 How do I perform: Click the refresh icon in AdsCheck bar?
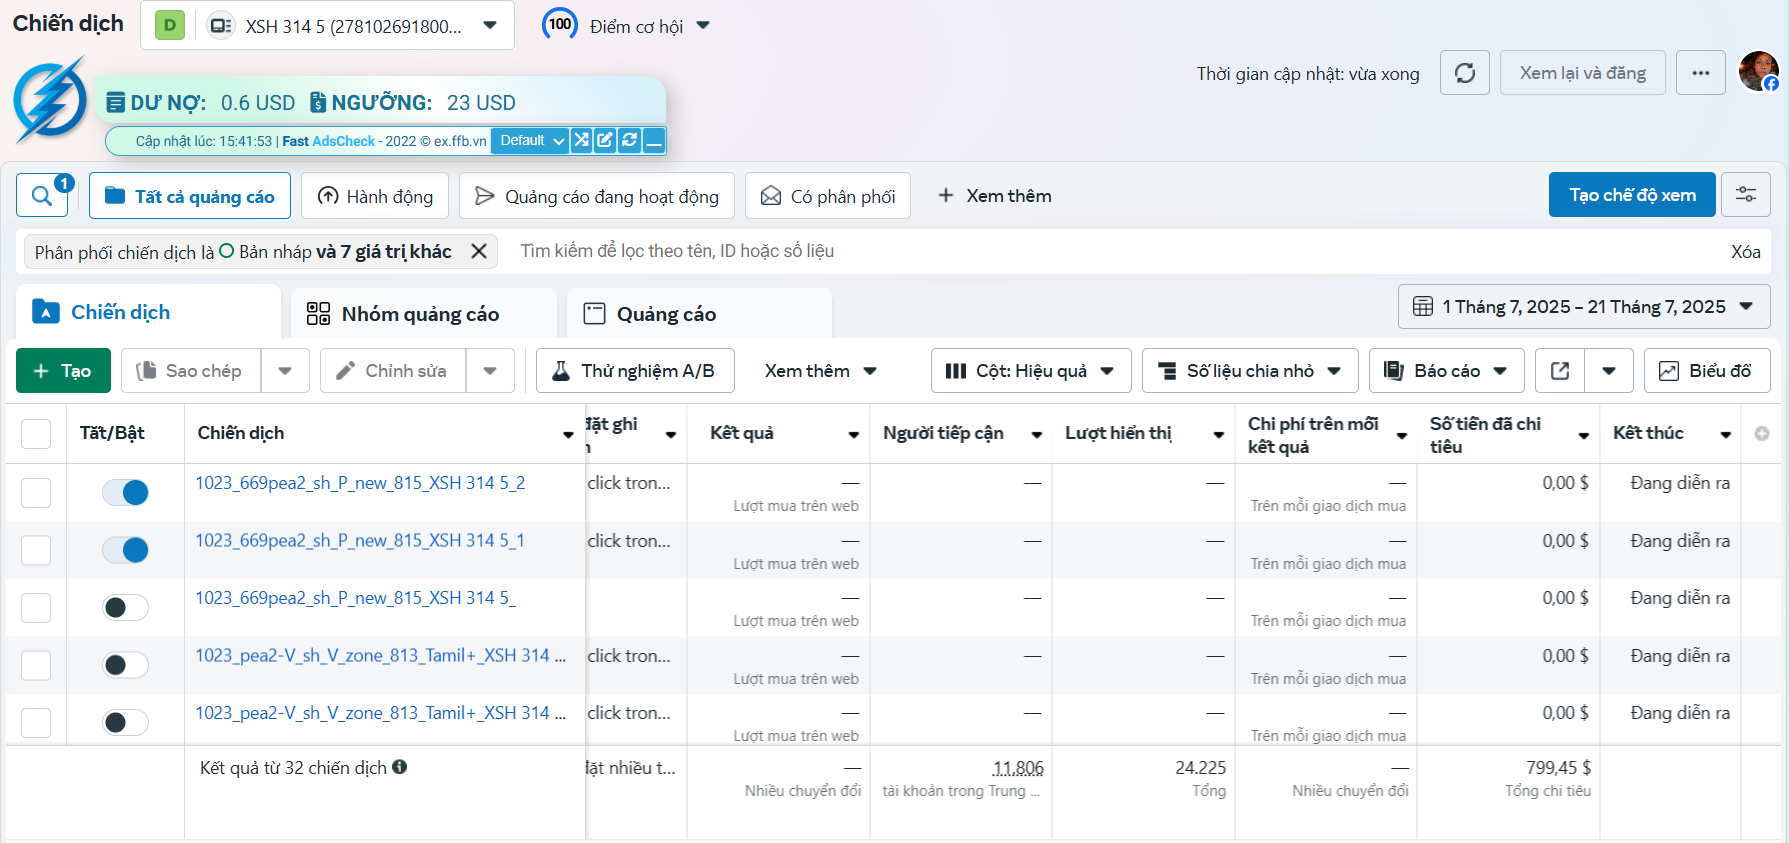629,140
